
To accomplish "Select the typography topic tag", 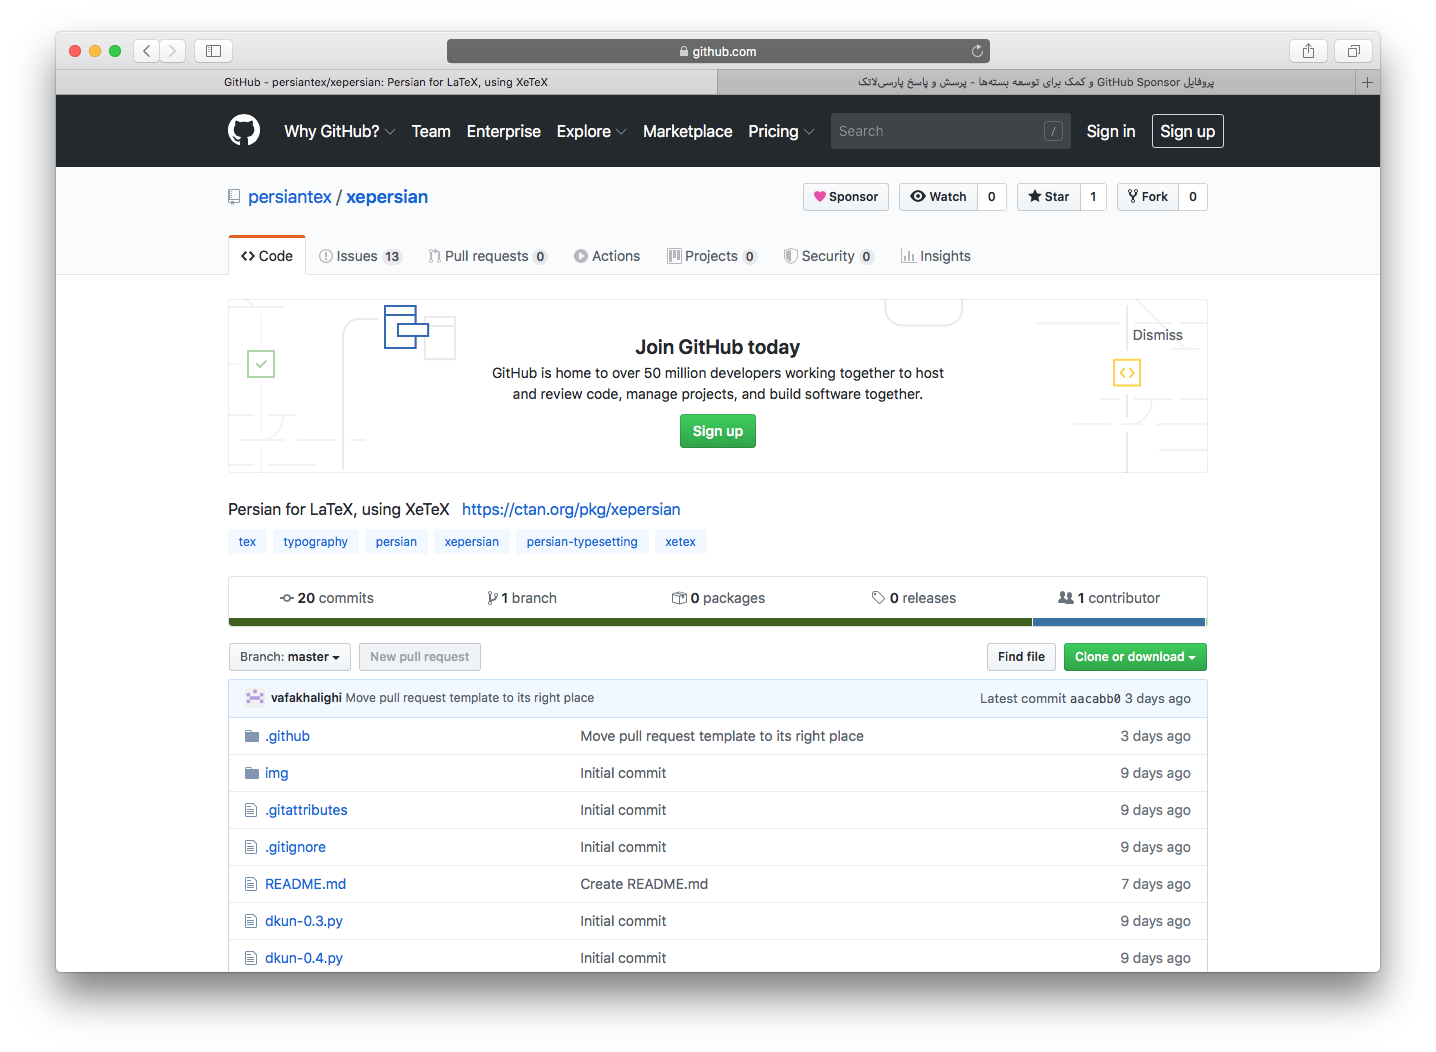I will tap(316, 542).
